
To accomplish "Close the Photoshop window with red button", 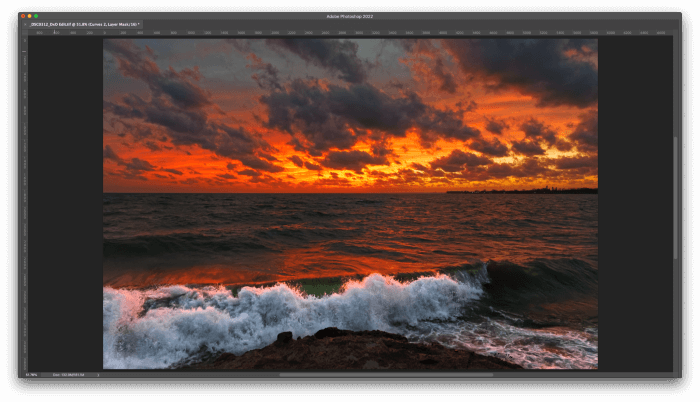I will [x=23, y=16].
